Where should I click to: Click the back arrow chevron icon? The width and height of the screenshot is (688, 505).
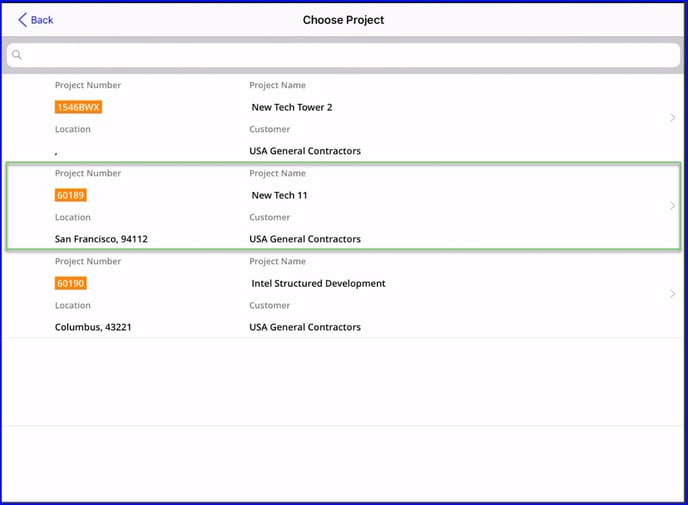pos(22,20)
